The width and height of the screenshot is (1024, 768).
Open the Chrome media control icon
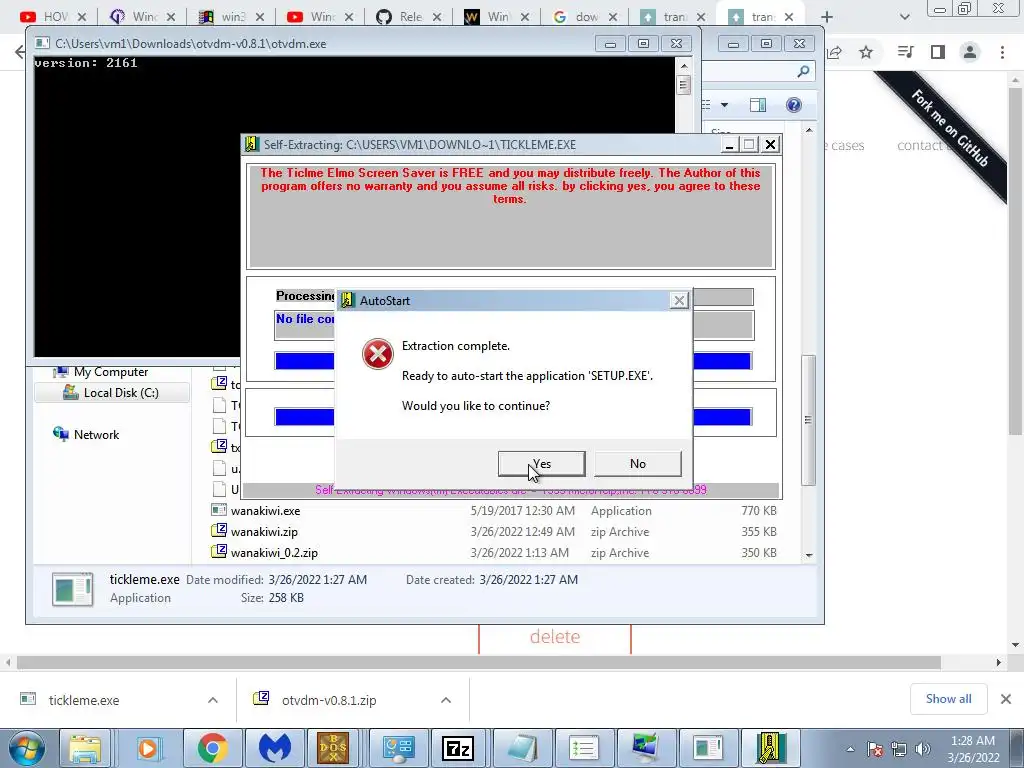tap(905, 52)
